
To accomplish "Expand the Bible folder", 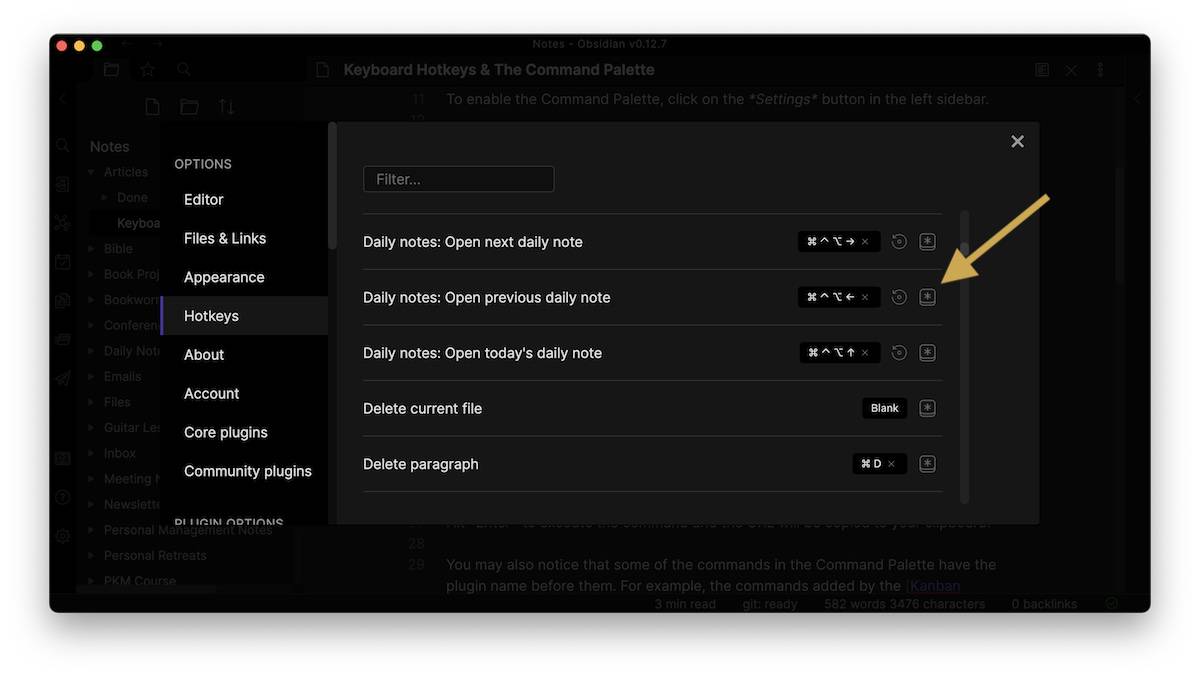I will tap(93, 249).
